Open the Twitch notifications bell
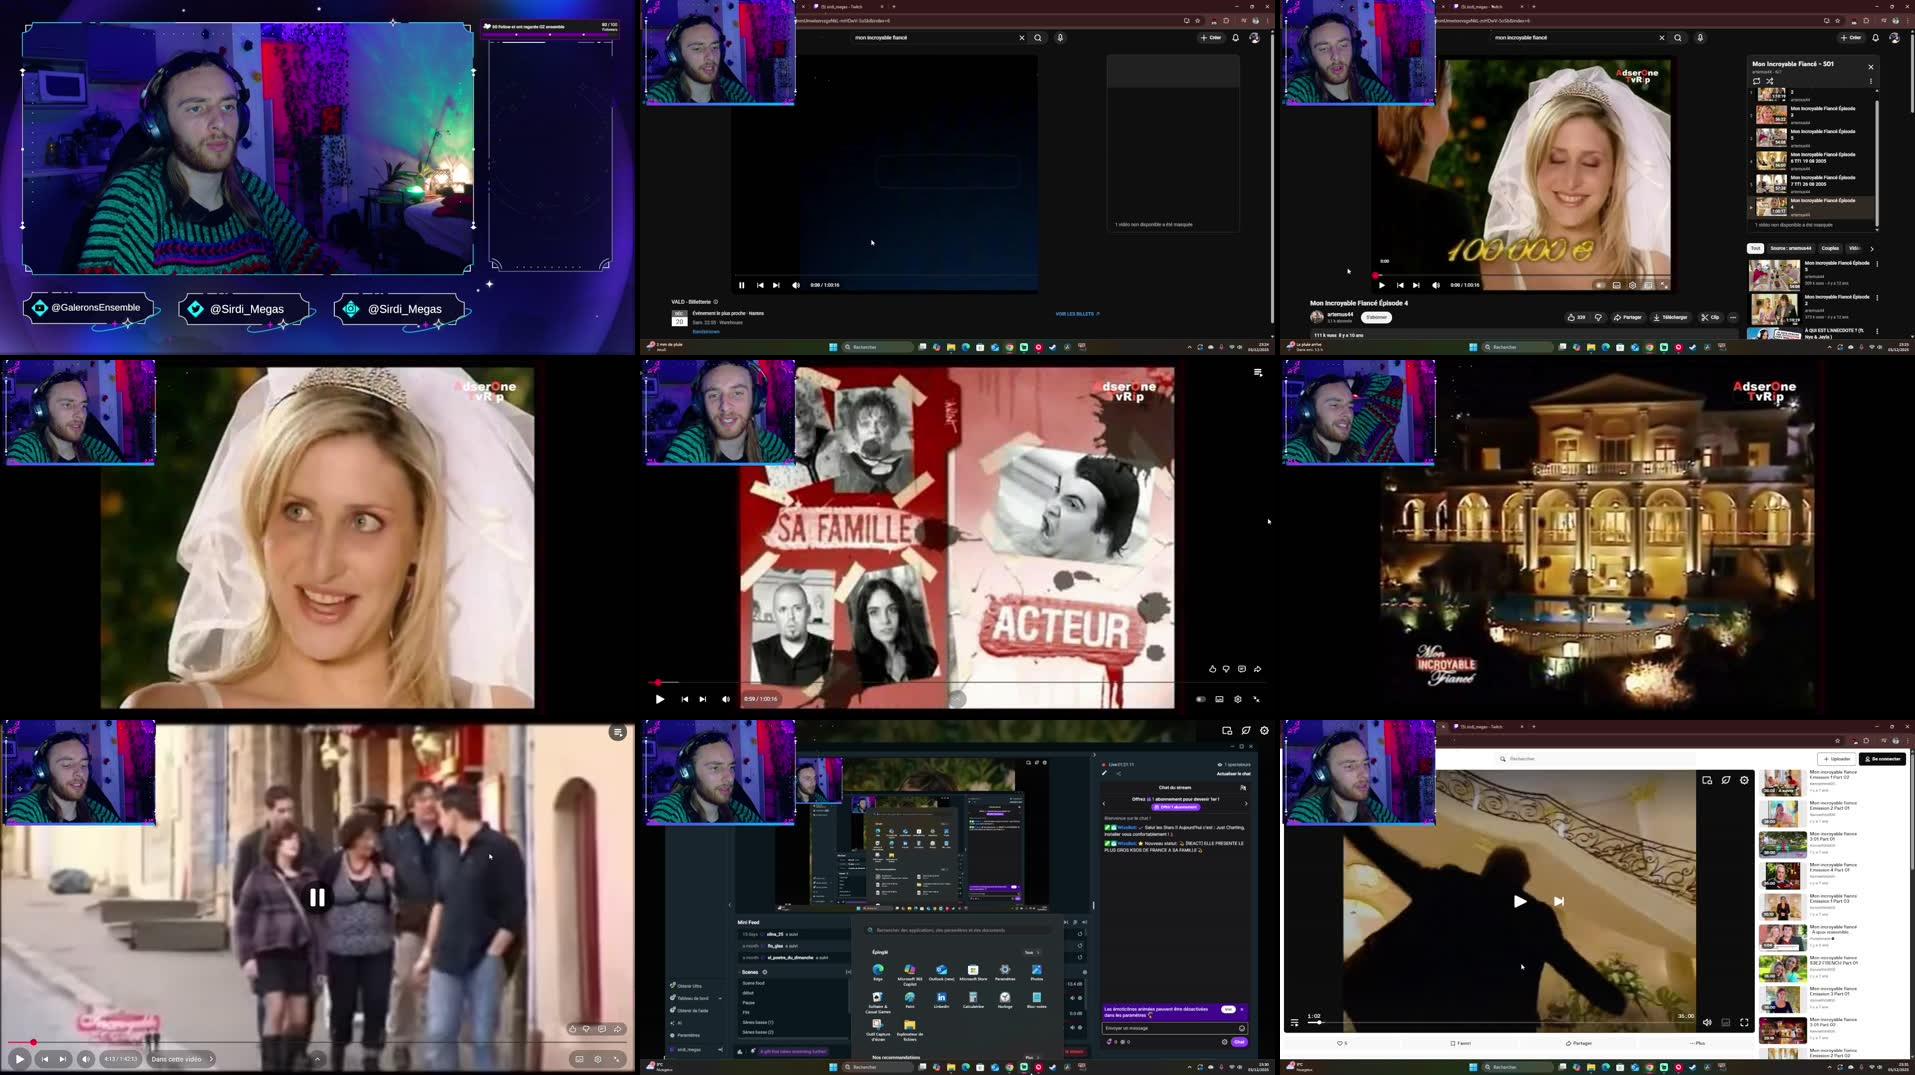1915x1075 pixels. [x=1876, y=38]
